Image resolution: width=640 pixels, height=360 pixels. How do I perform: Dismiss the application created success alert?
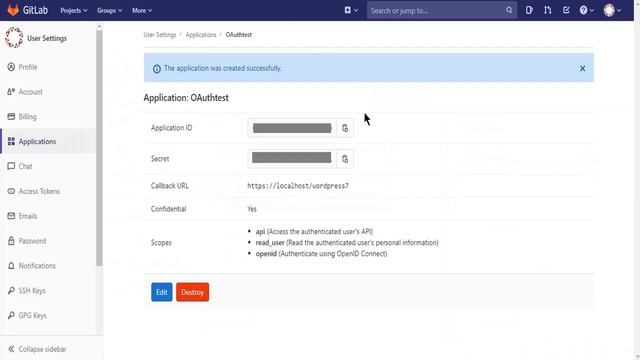pos(582,69)
